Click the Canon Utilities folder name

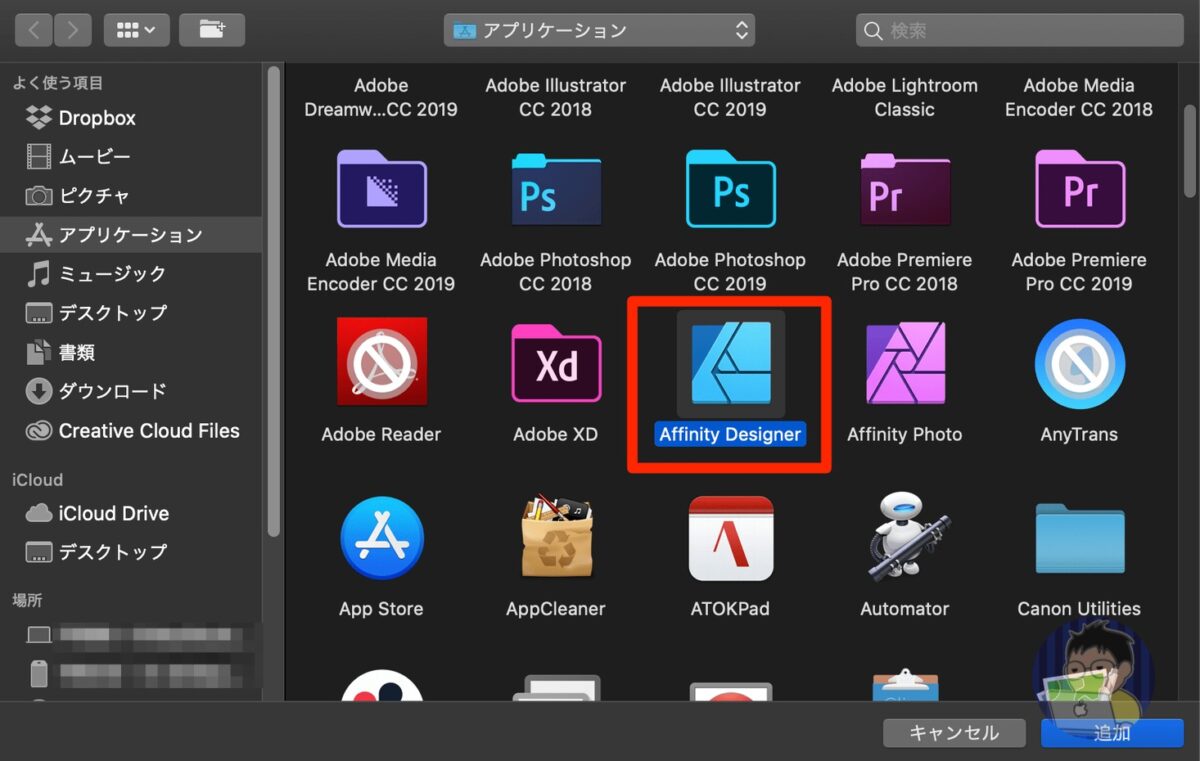click(1079, 608)
